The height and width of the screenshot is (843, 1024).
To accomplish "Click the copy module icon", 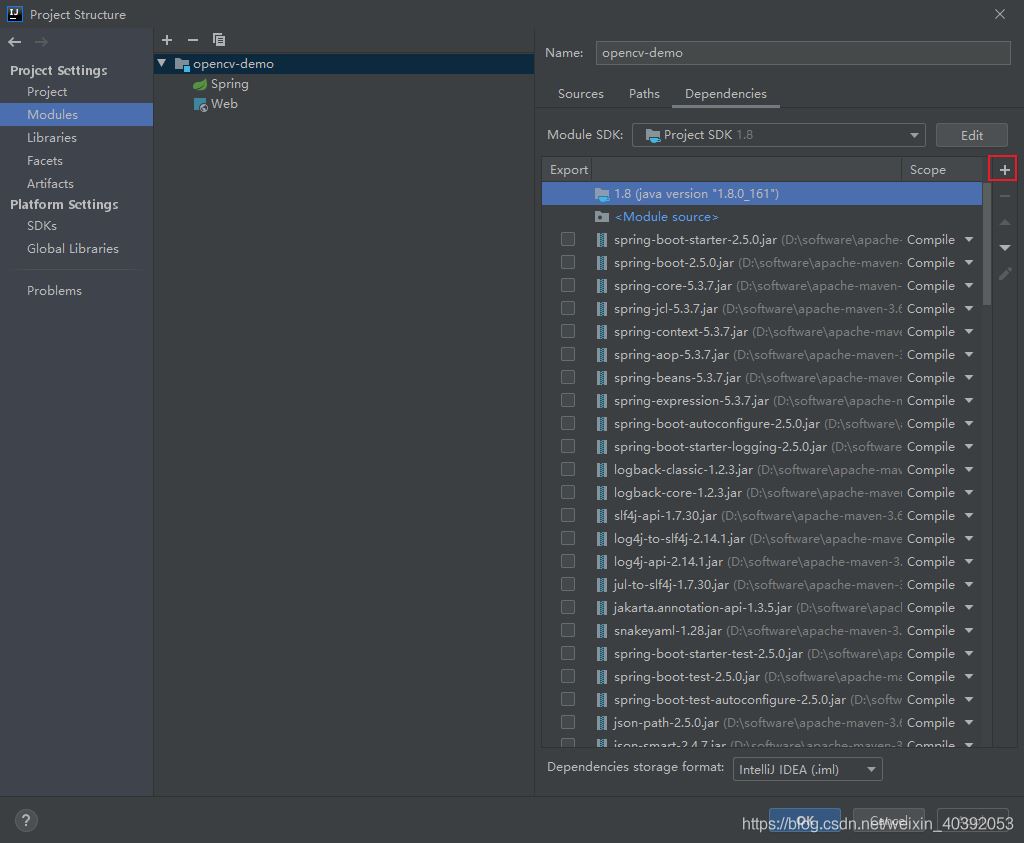I will (219, 40).
